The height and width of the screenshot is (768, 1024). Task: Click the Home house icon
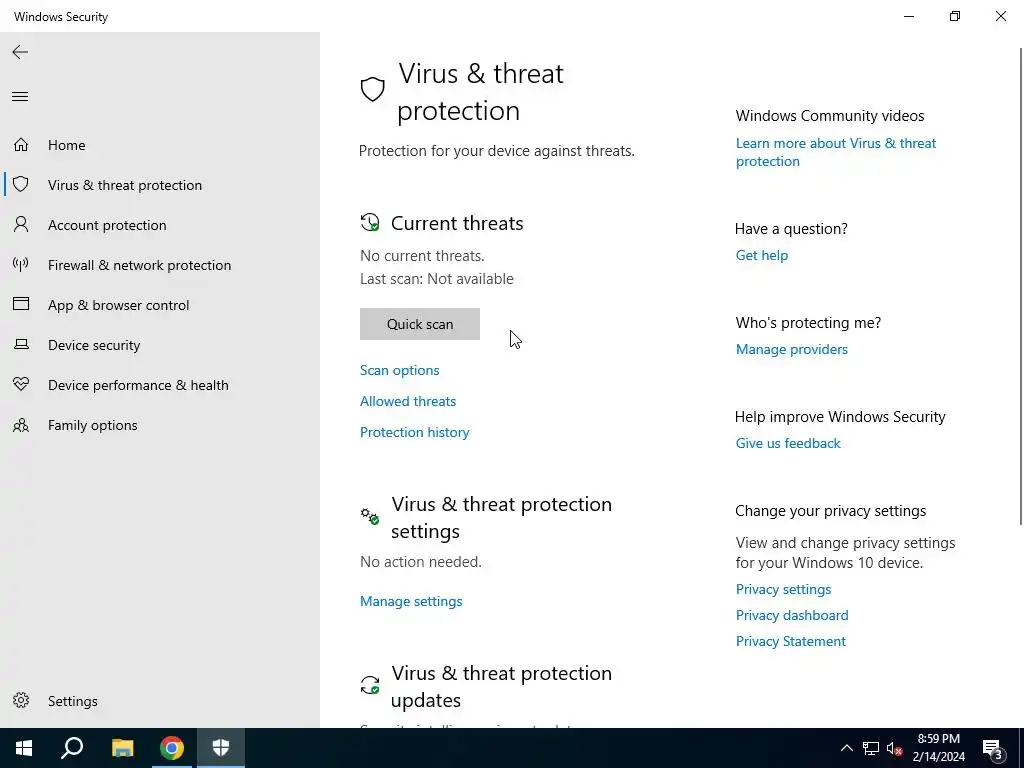pyautogui.click(x=21, y=144)
